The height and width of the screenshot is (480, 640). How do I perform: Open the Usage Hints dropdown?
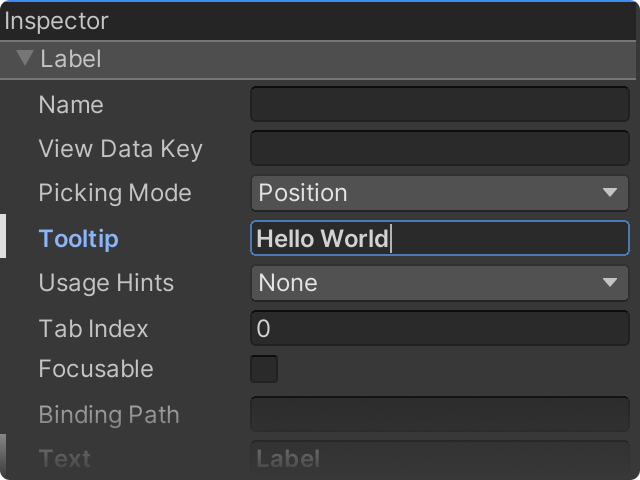[439, 283]
